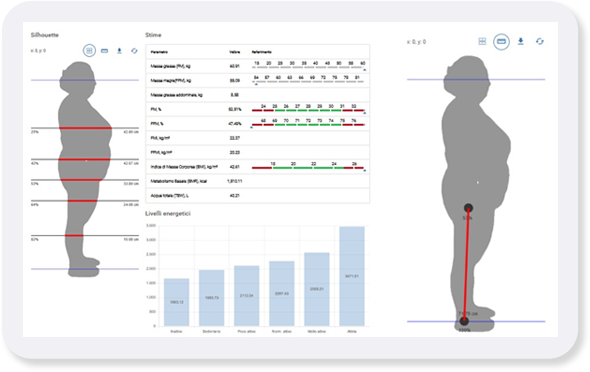Click the top red waist line on left silhouette
This screenshot has width=590, height=372.
pyautogui.click(x=85, y=128)
